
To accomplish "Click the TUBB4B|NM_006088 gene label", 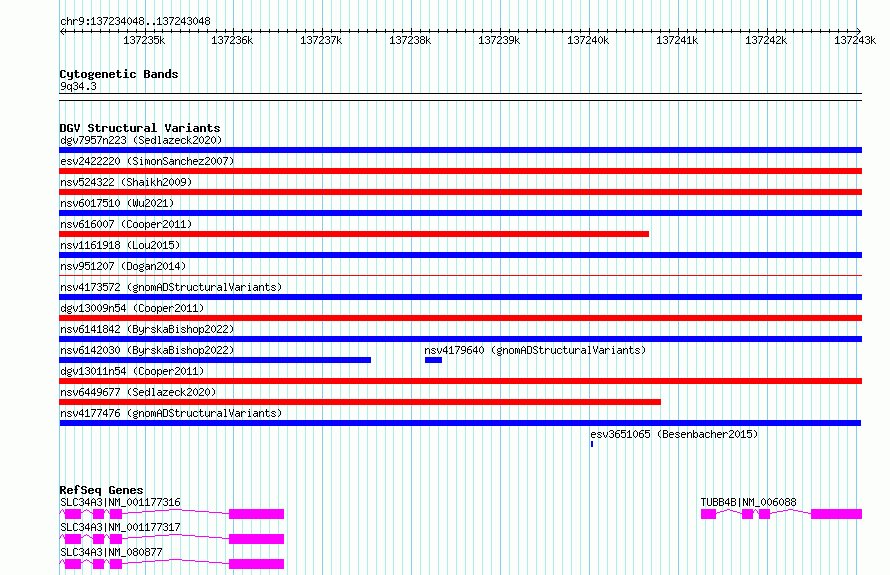I will tap(748, 502).
